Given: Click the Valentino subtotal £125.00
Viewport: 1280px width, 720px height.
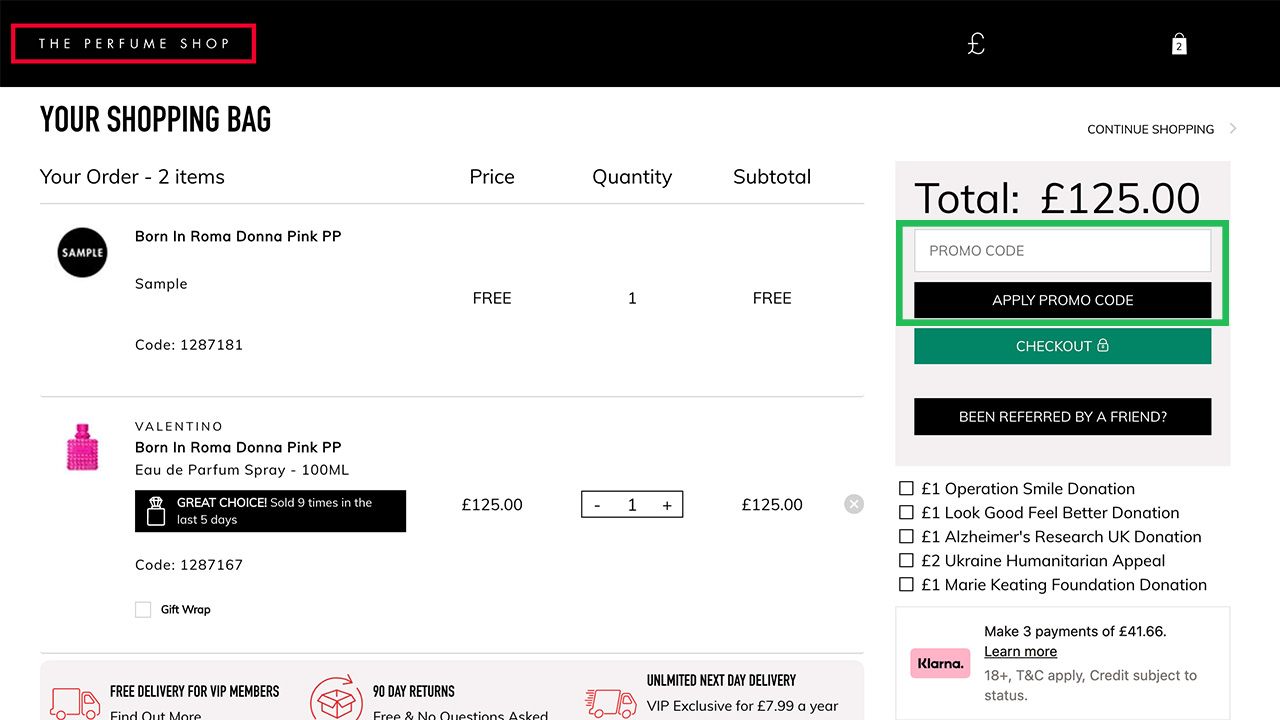Looking at the screenshot, I should pyautogui.click(x=772, y=505).
